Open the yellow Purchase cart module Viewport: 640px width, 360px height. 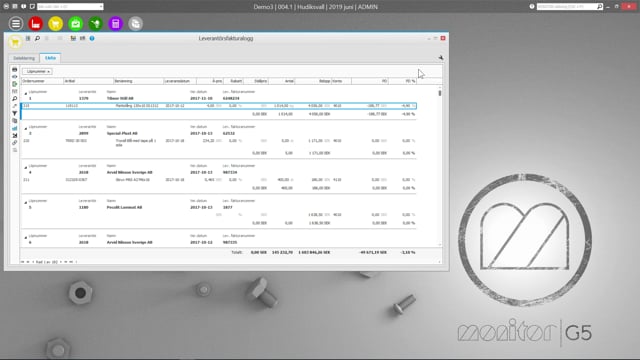pyautogui.click(x=56, y=24)
